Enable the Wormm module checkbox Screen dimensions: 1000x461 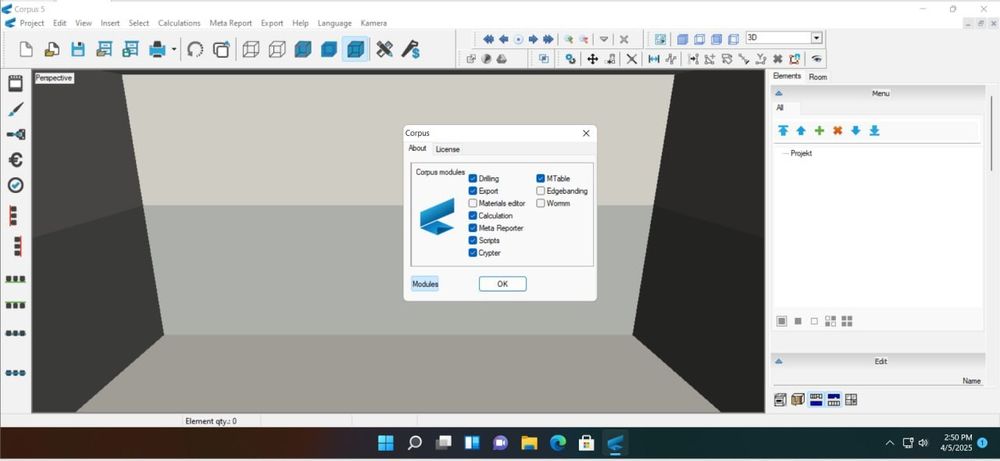pyautogui.click(x=541, y=203)
